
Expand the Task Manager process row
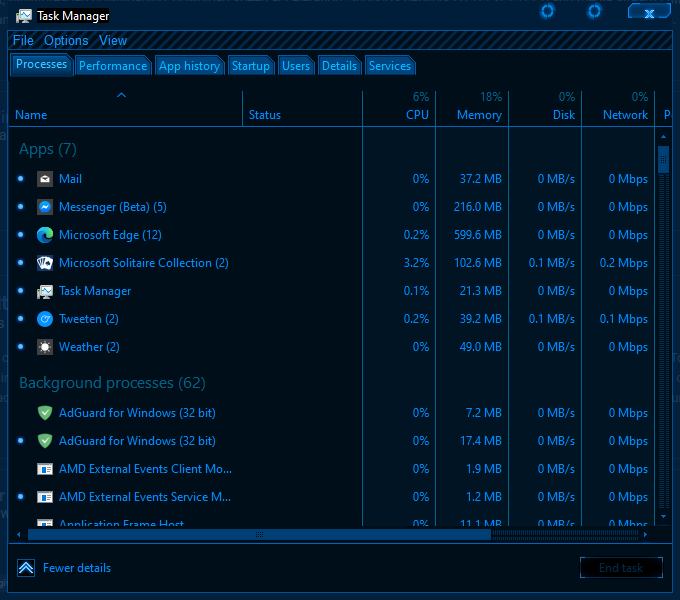point(20,291)
